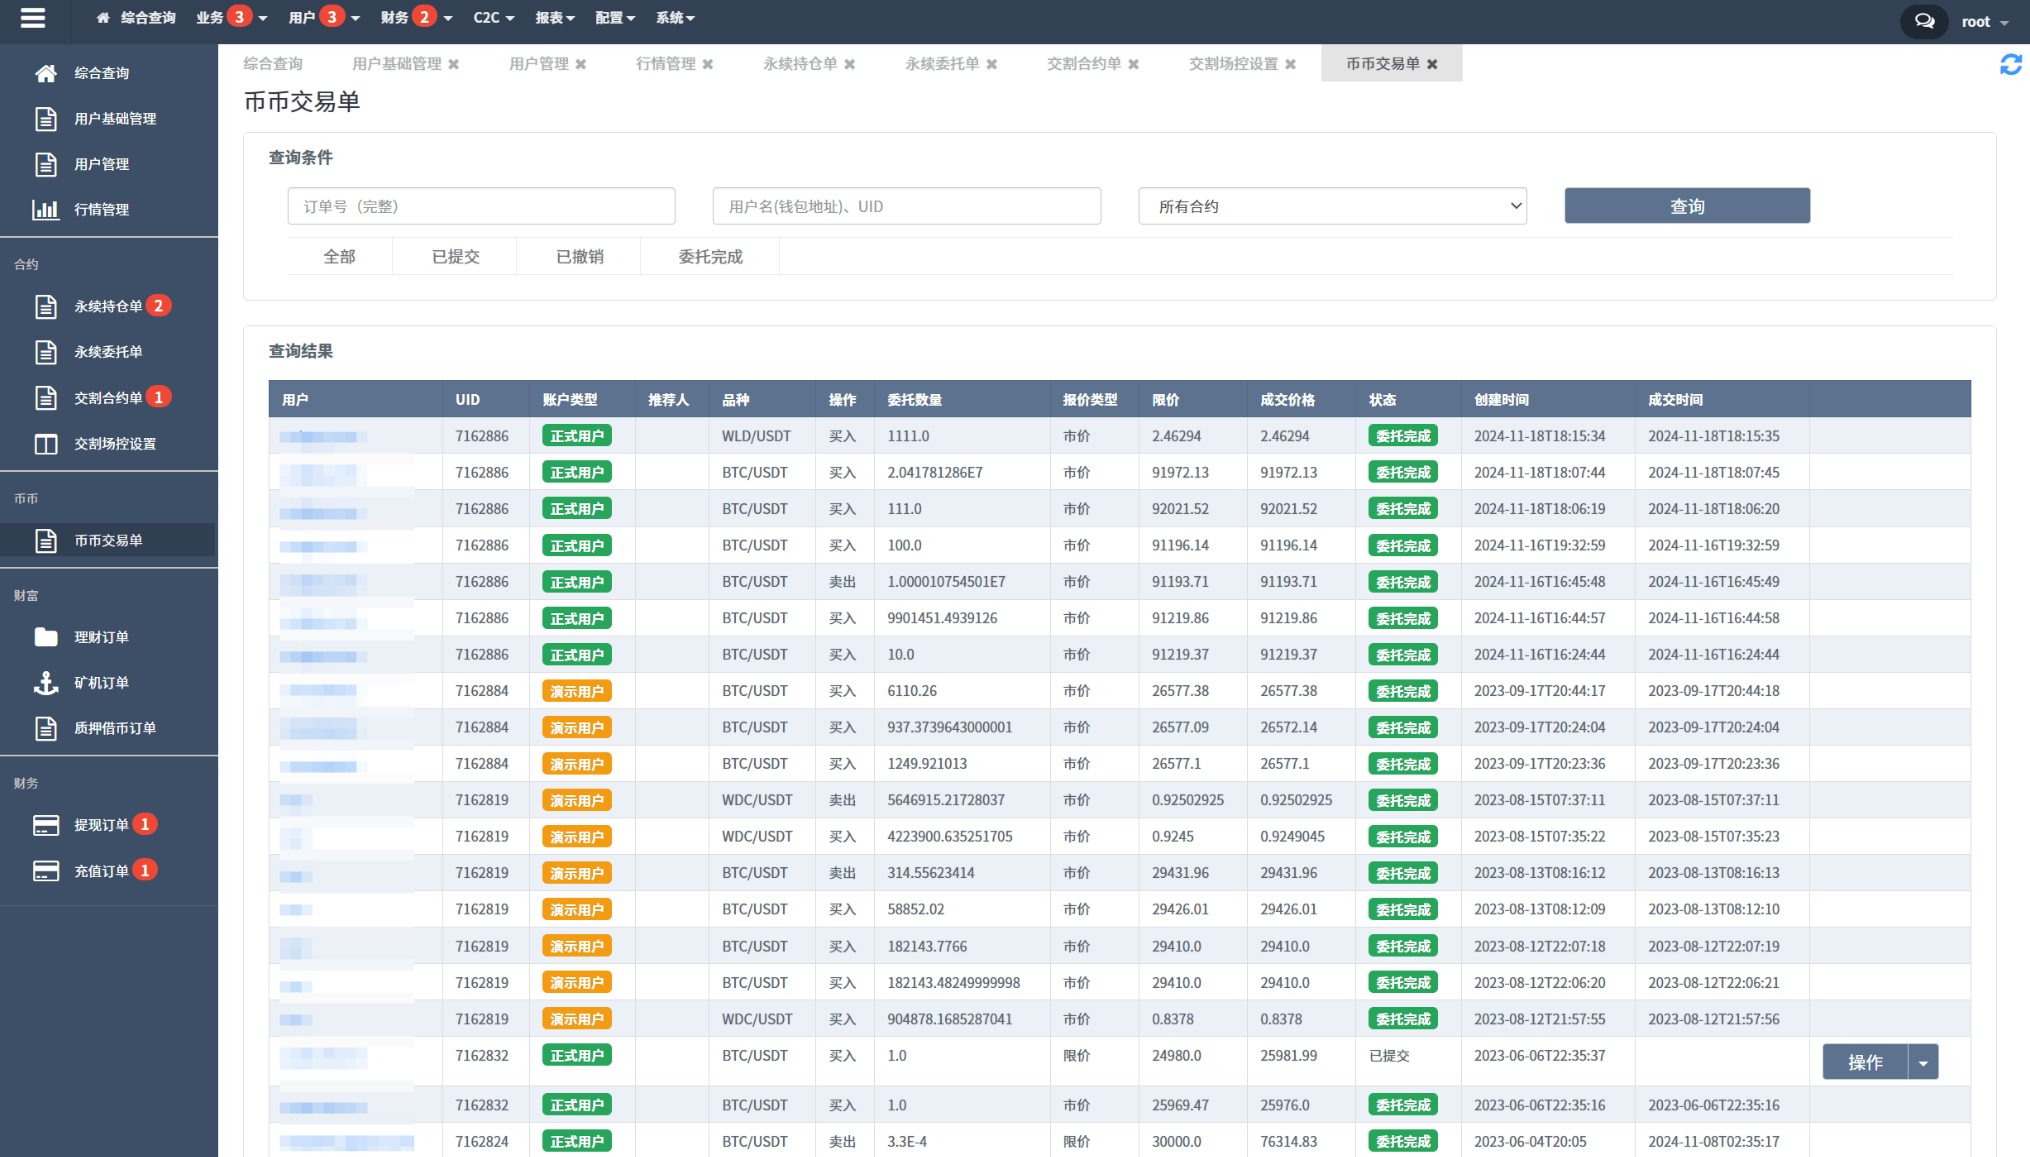The width and height of the screenshot is (2030, 1157).
Task: Click the document icon for 永续委托单
Action: click(46, 352)
